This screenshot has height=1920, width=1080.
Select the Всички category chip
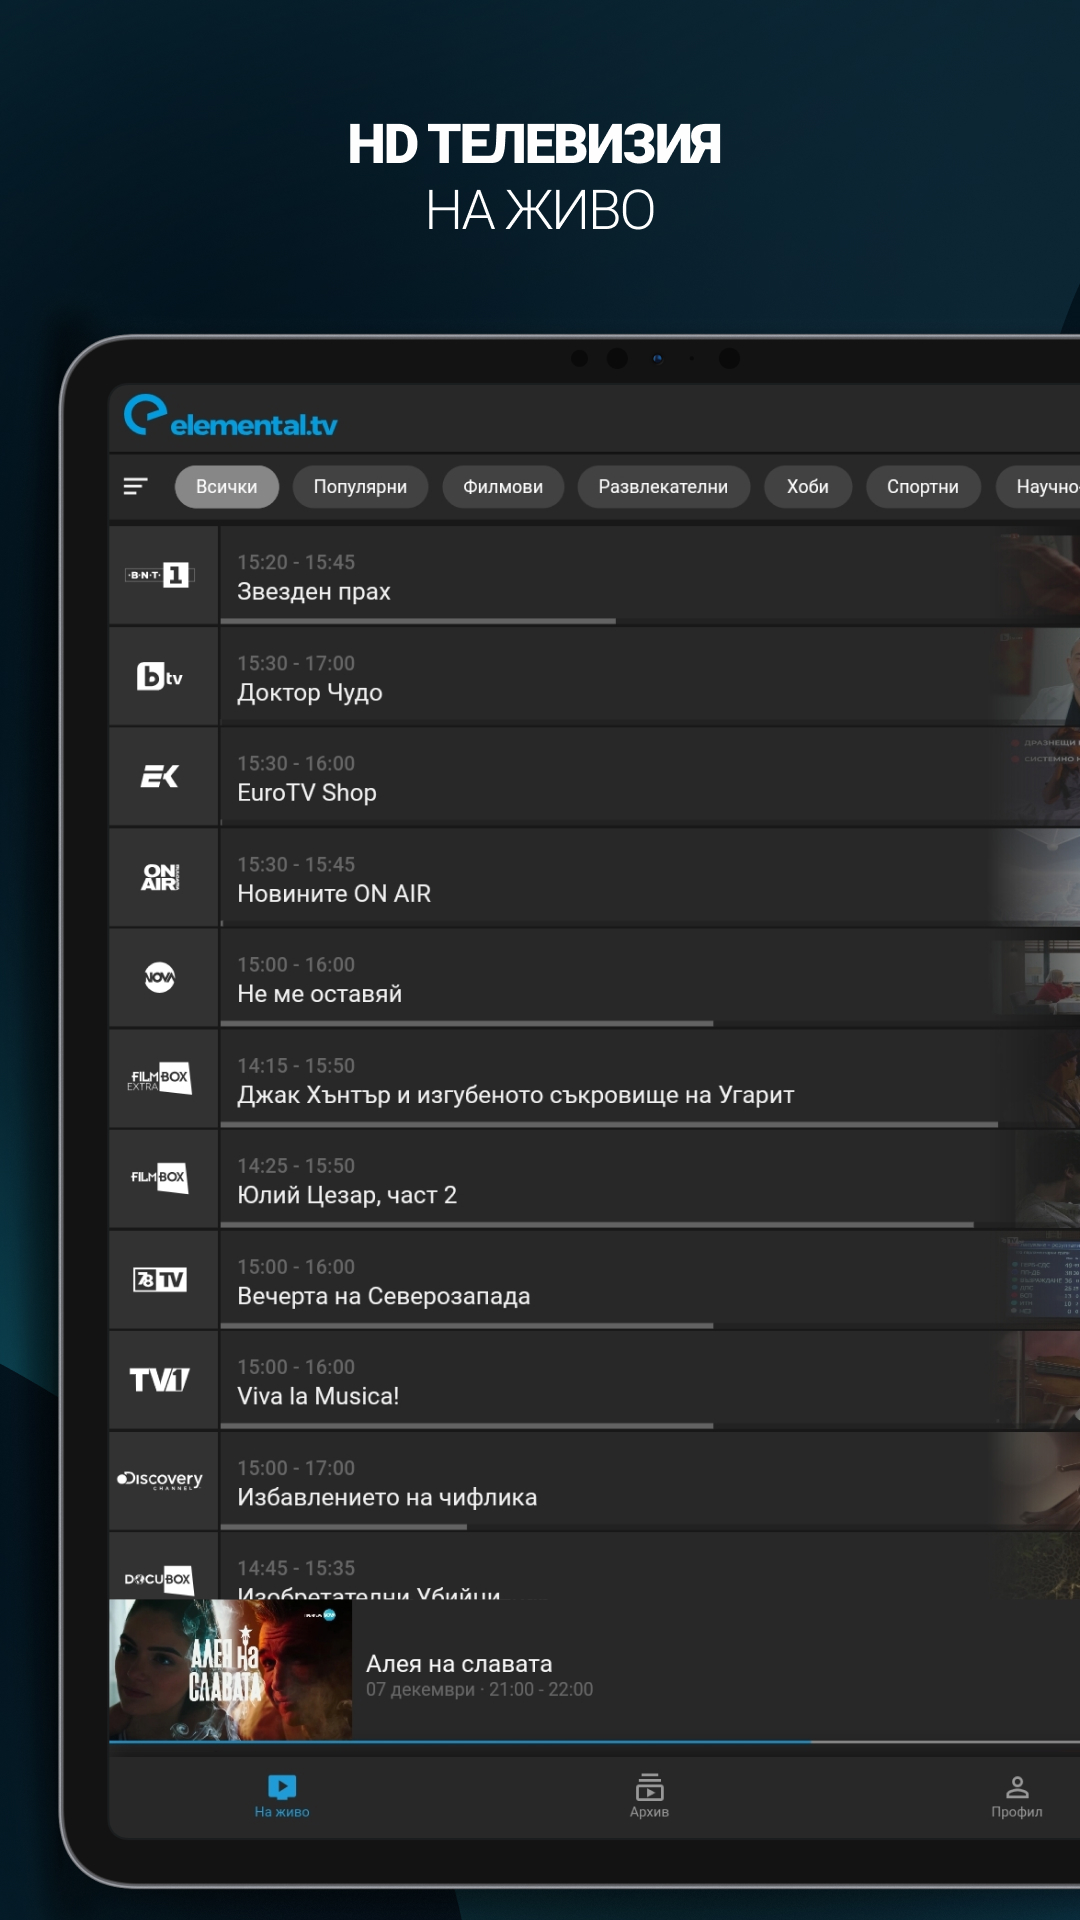pyautogui.click(x=227, y=487)
